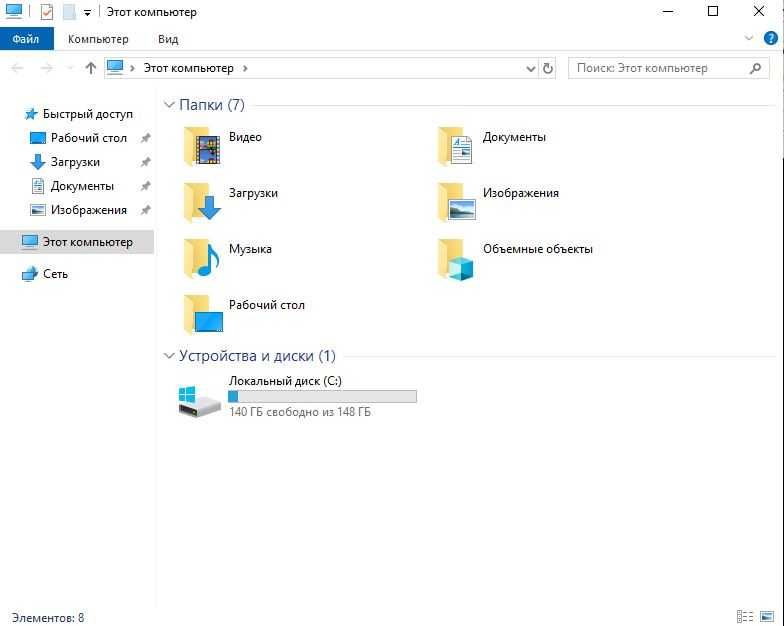Viewport: 784px width, 626px height.
Task: Click the Back navigation arrow
Action: point(17,68)
